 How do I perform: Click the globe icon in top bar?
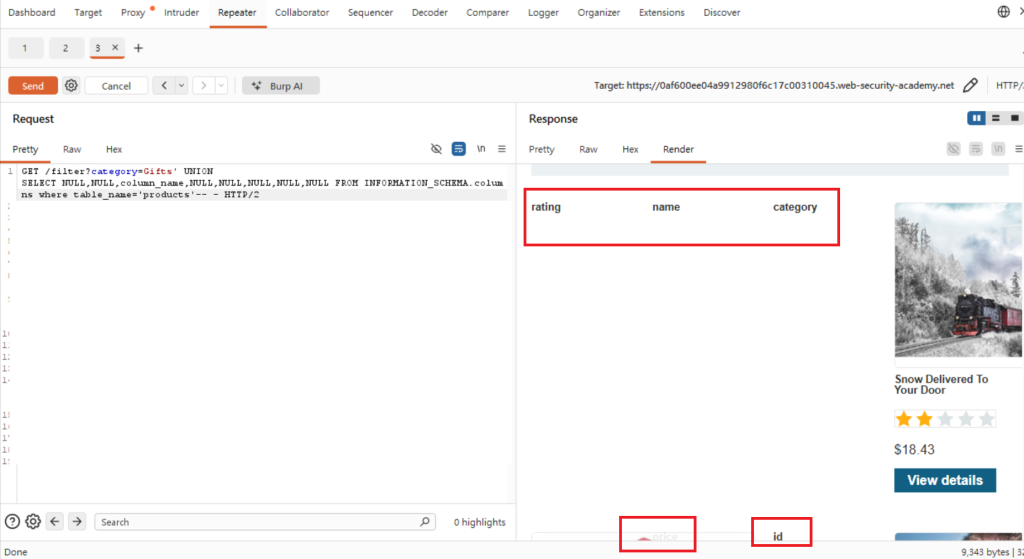[1004, 12]
